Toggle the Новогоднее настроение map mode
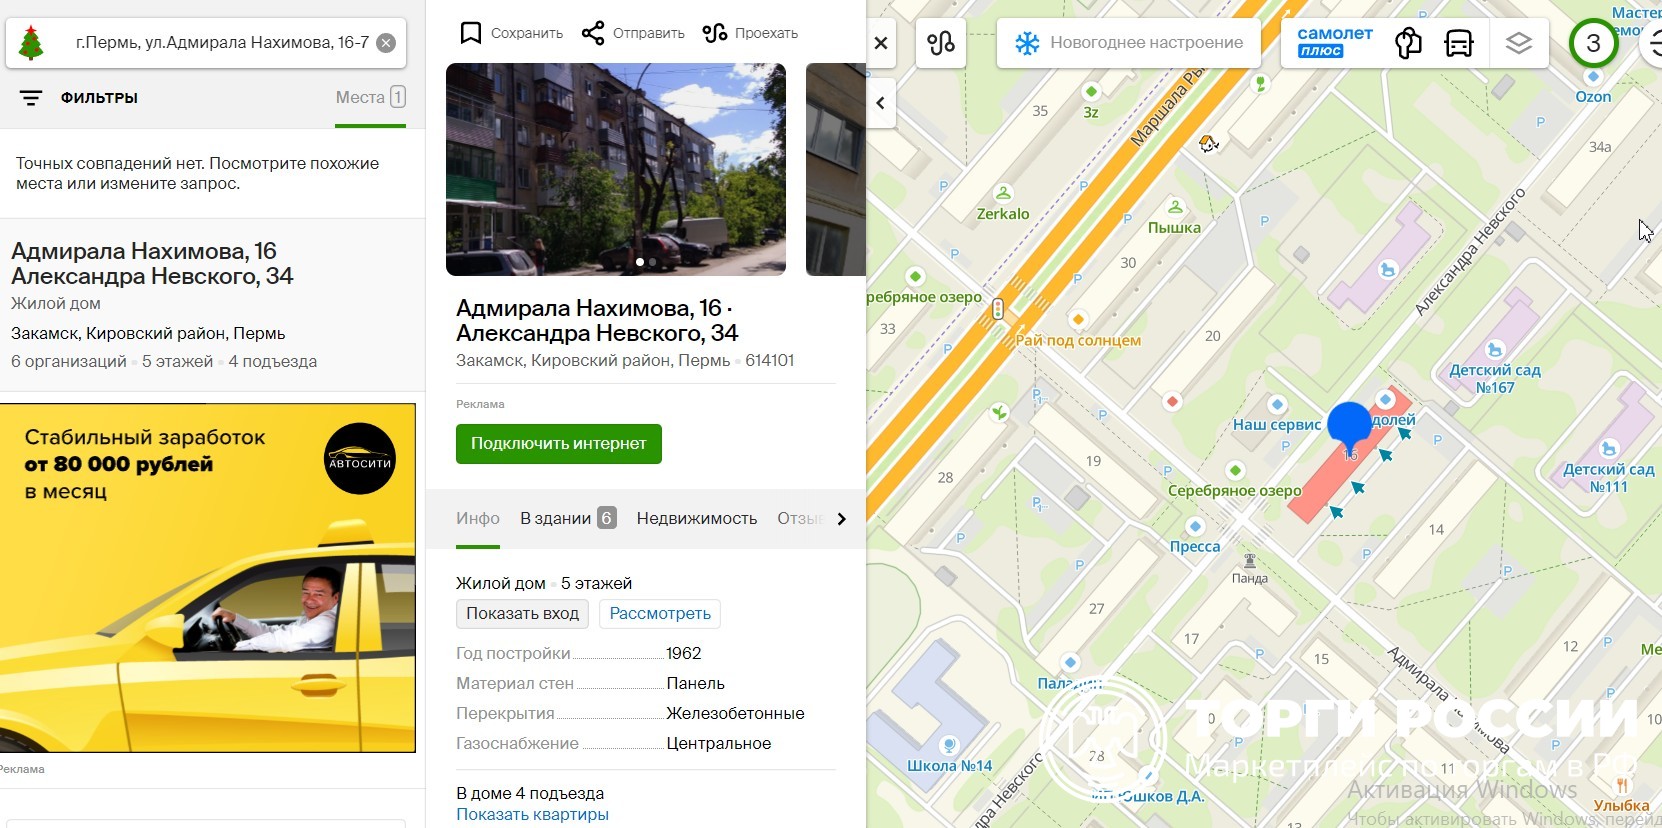 [x=1128, y=43]
